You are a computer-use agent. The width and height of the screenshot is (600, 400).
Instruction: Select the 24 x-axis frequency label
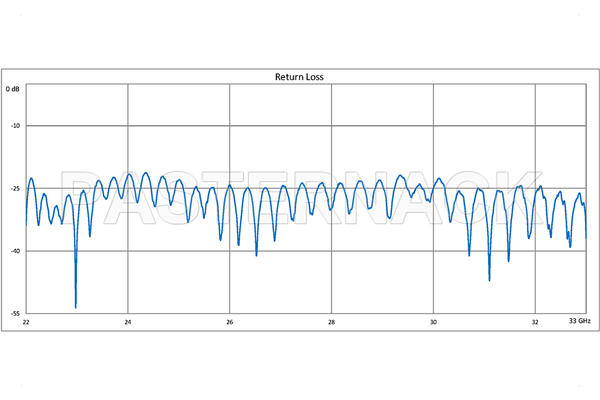coord(128,322)
